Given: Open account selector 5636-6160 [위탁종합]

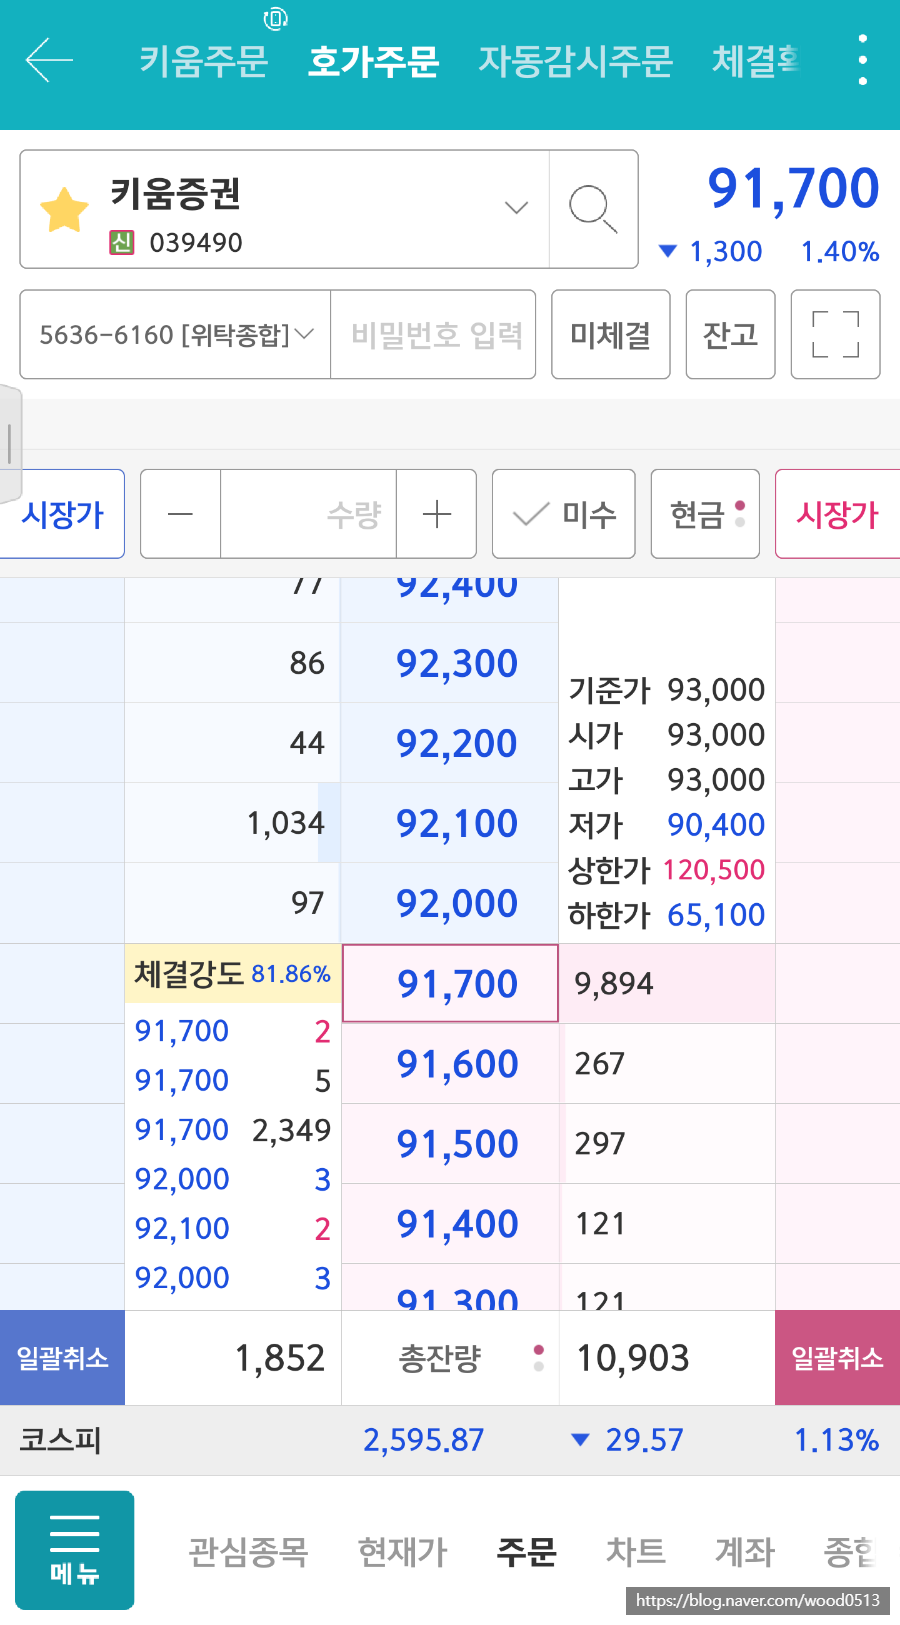Looking at the screenshot, I should click(176, 334).
